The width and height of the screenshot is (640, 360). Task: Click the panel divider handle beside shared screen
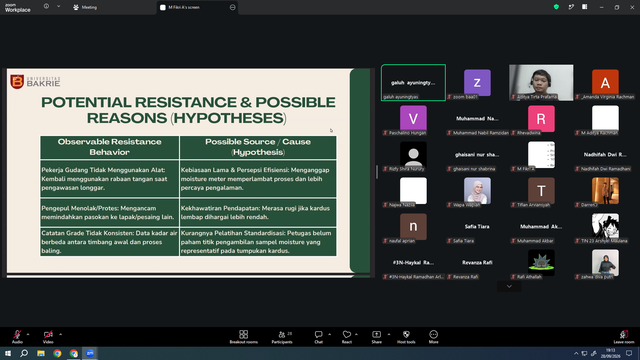pyautogui.click(x=376, y=172)
